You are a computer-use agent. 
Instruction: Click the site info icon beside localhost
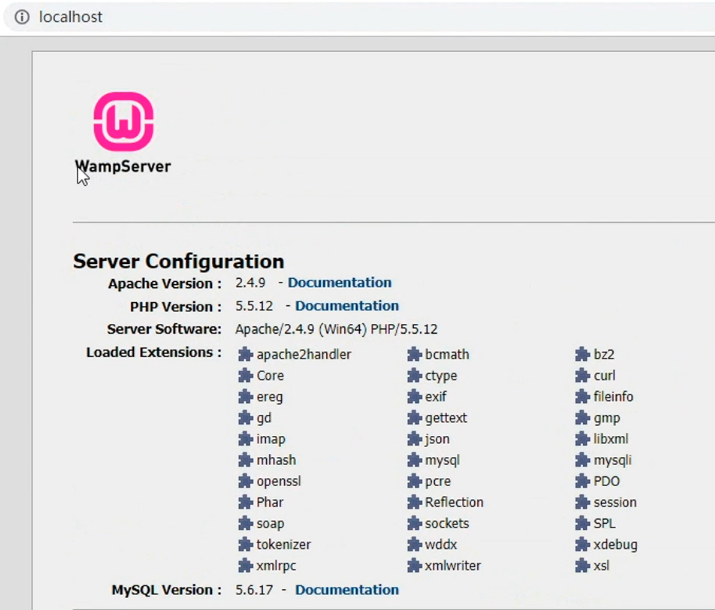click(x=22, y=17)
